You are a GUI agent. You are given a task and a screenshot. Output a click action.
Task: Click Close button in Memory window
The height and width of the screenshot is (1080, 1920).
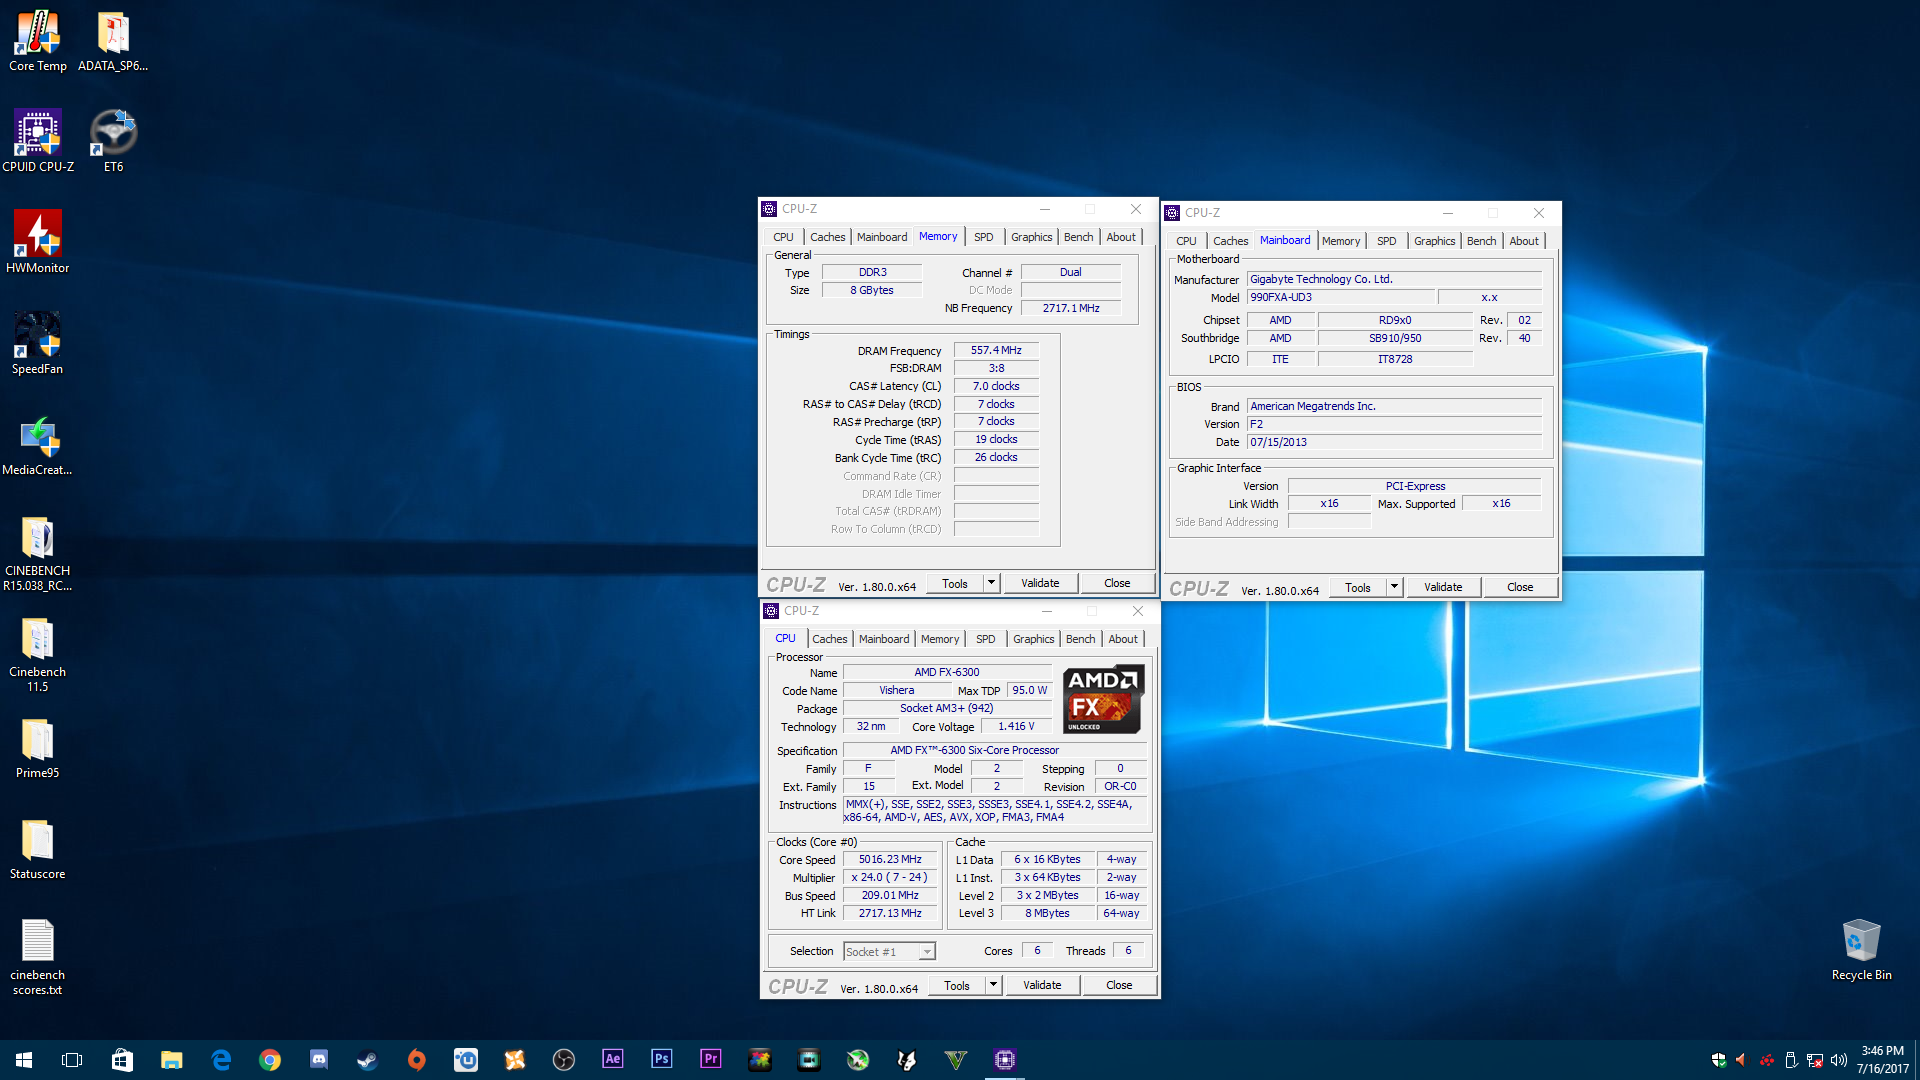(1117, 583)
